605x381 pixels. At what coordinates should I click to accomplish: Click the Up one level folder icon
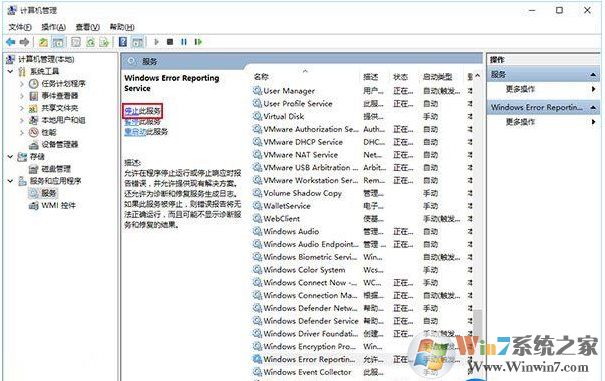coord(43,42)
